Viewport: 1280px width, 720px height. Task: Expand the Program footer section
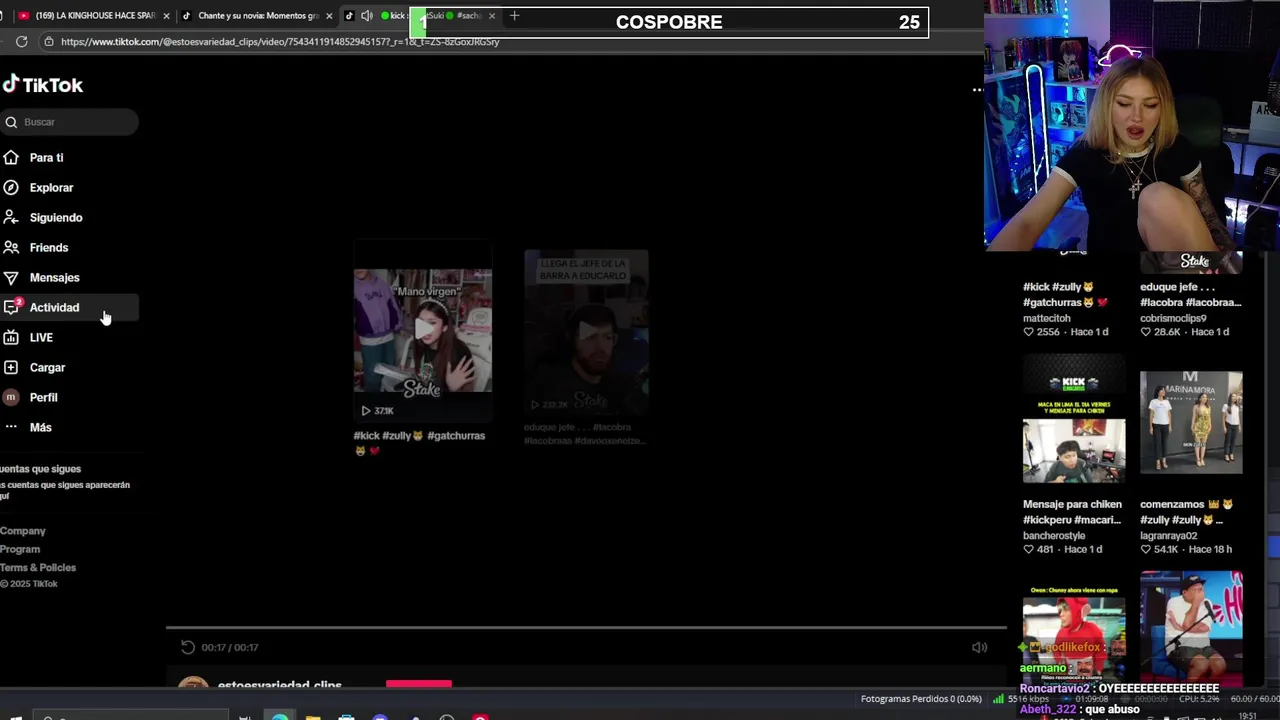point(20,549)
